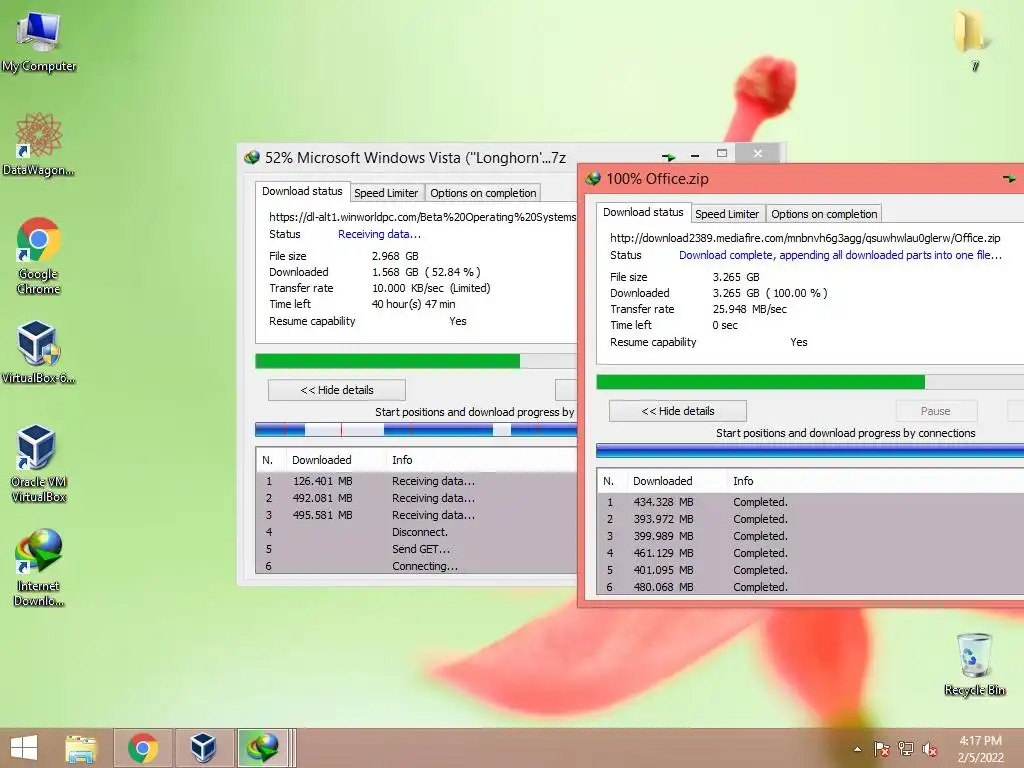The height and width of the screenshot is (768, 1024).
Task: Select the completed row with 434.328 MB
Action: pyautogui.click(x=811, y=502)
